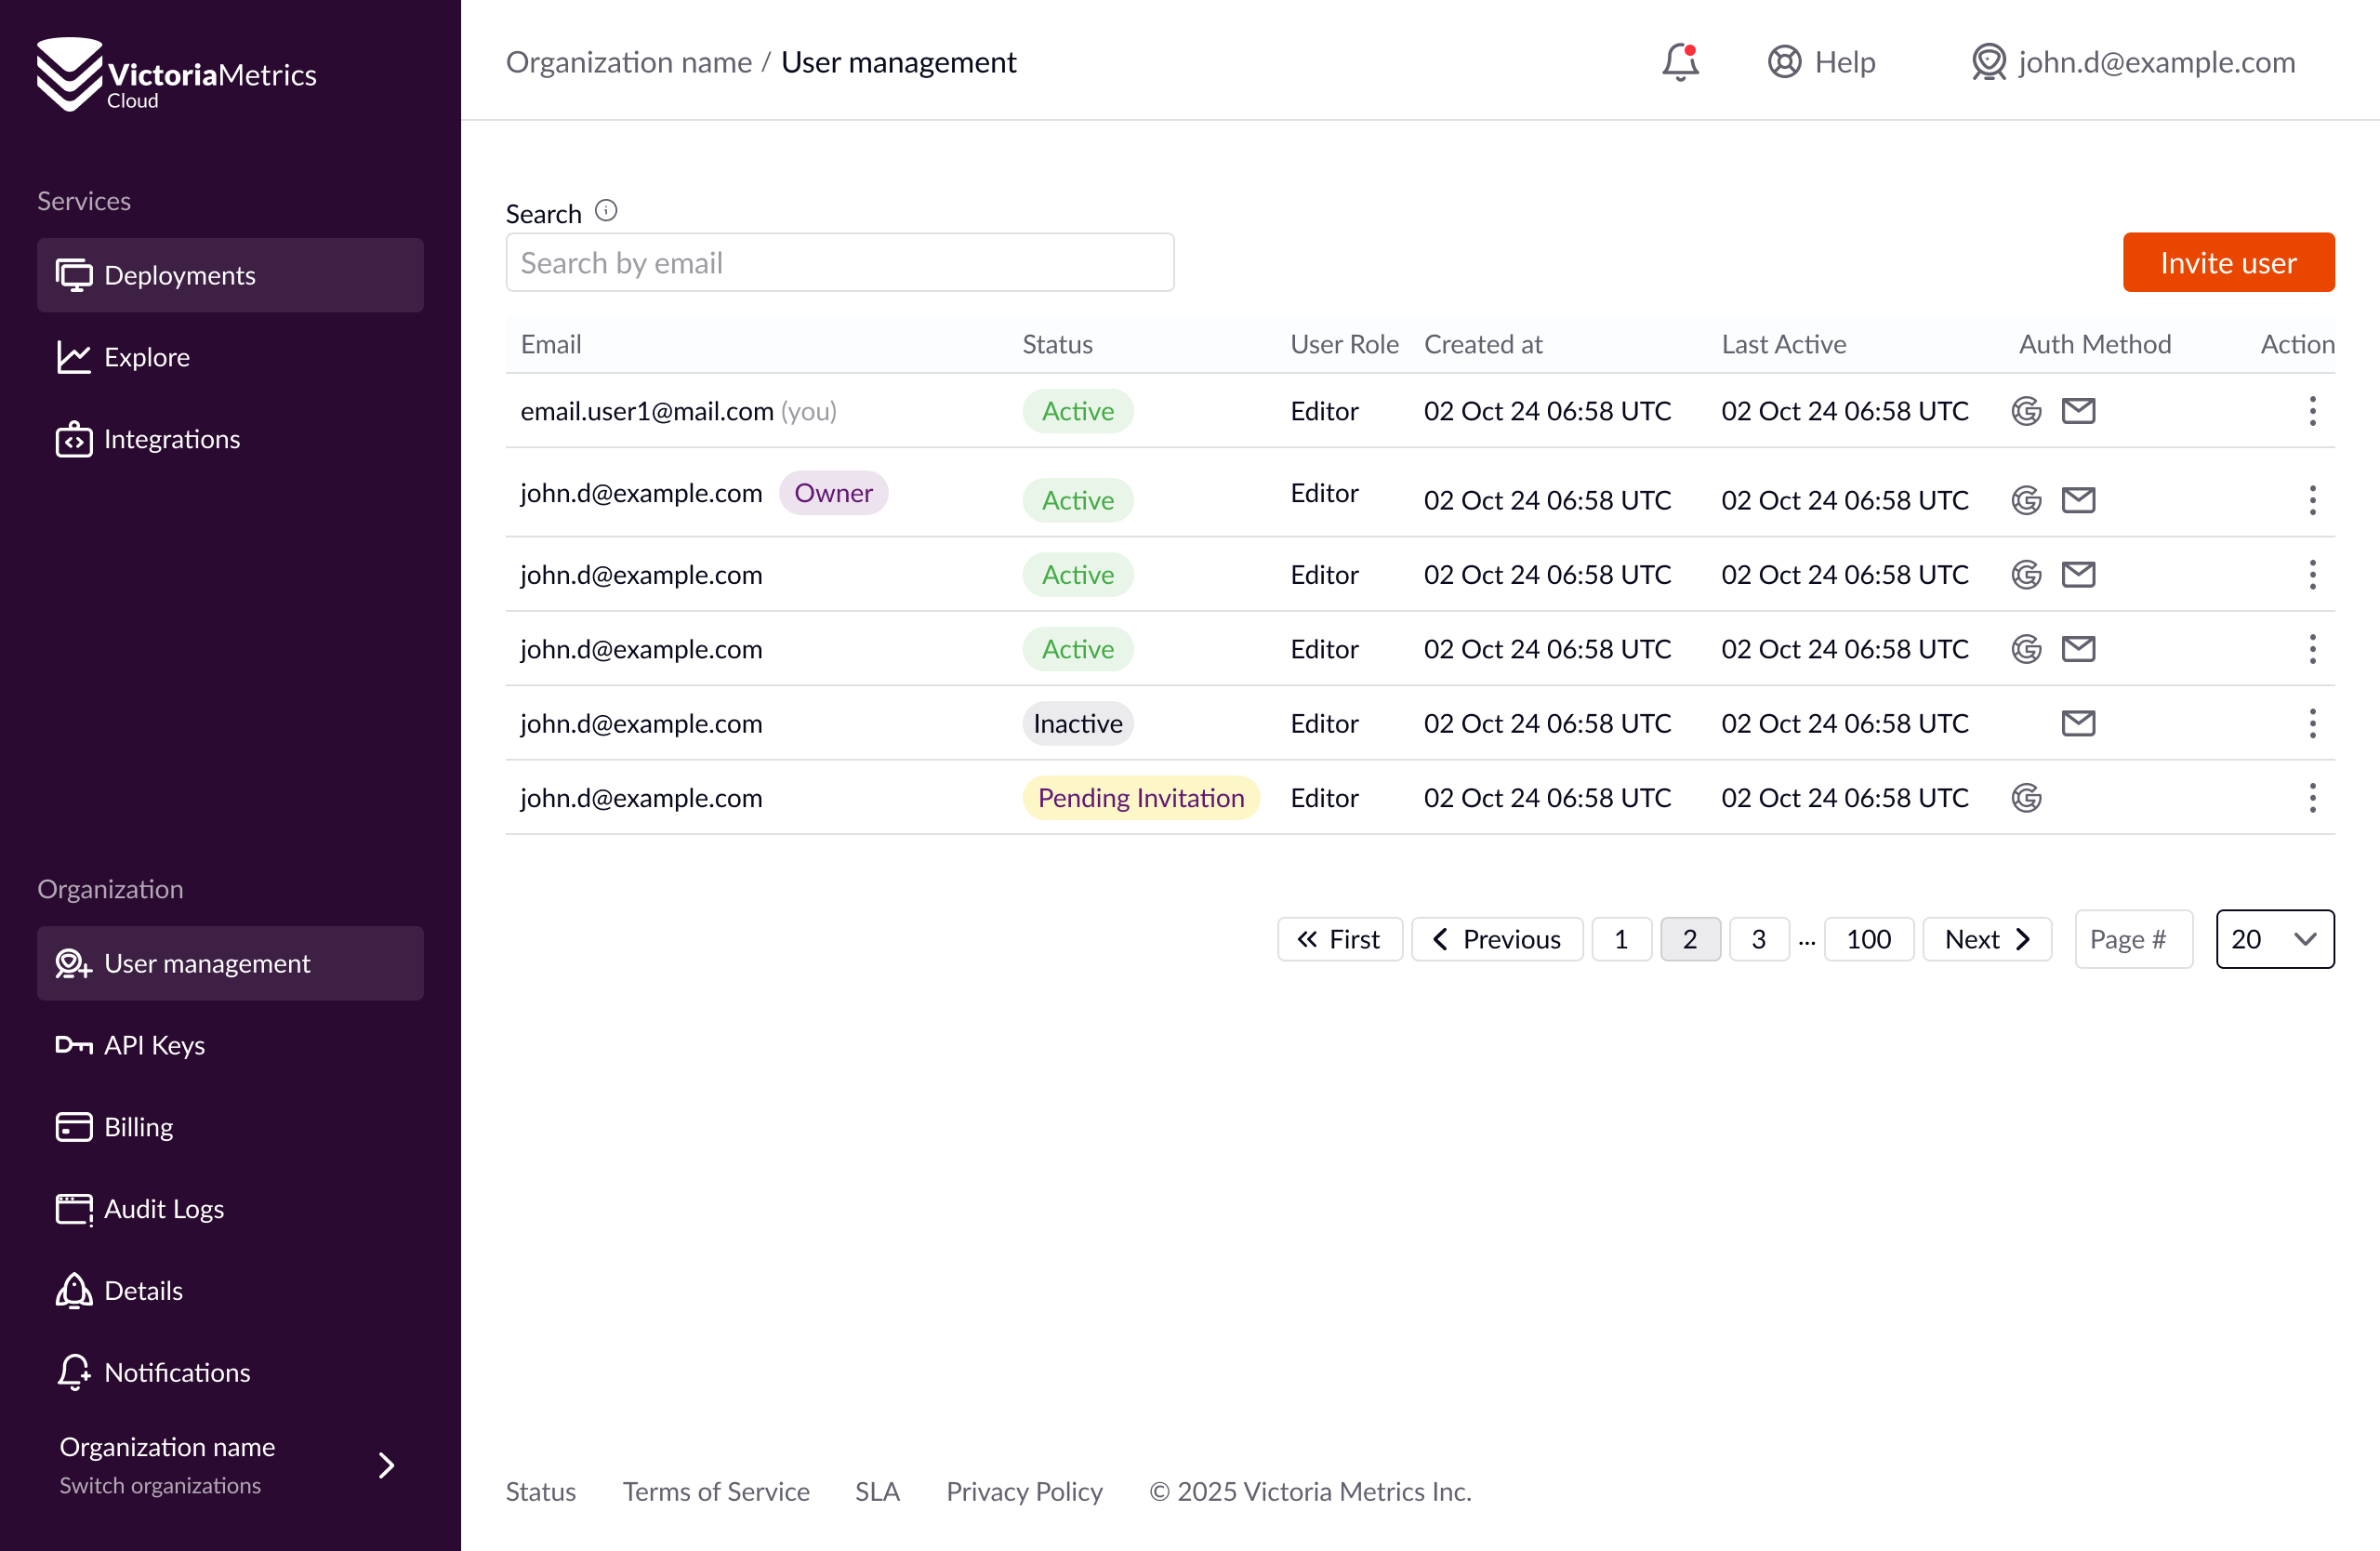Click the VictoriaMetrics Cloud logo
The image size is (2380, 1551).
pyautogui.click(x=176, y=74)
